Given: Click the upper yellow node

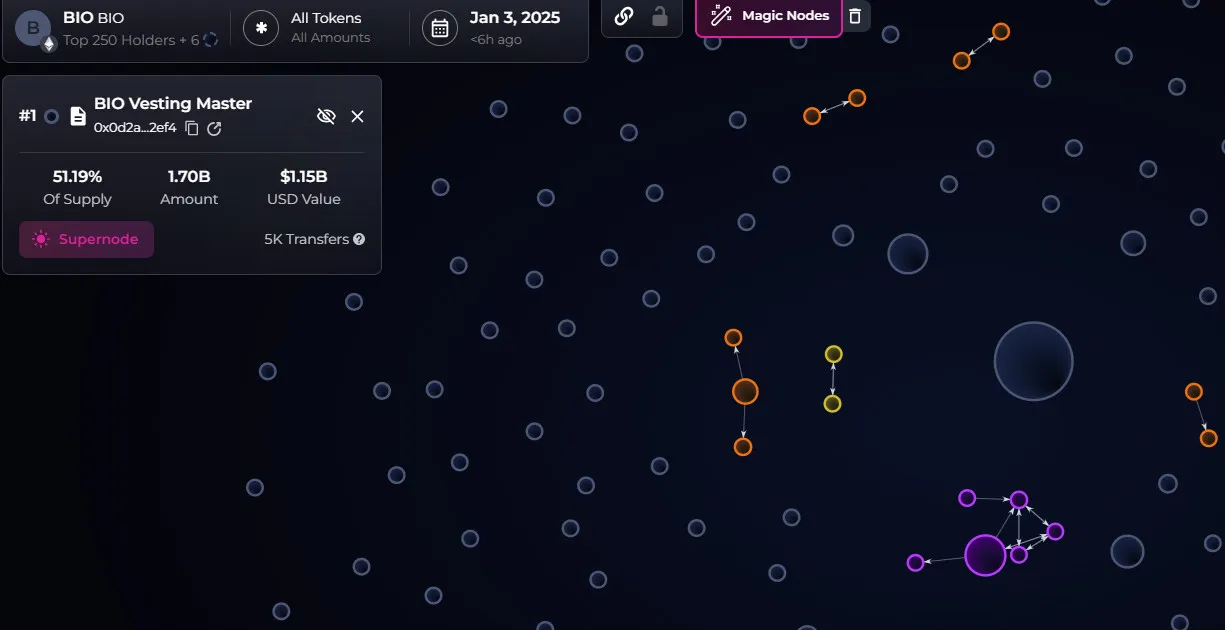Looking at the screenshot, I should (833, 354).
